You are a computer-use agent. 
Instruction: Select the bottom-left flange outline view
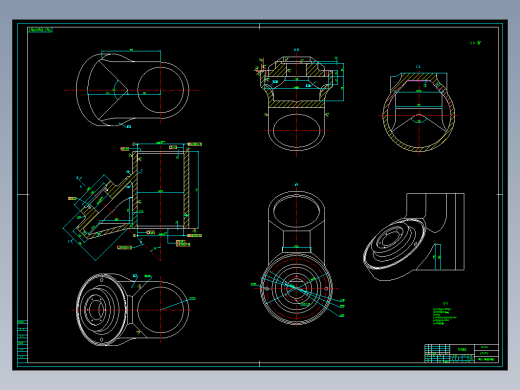pos(133,310)
